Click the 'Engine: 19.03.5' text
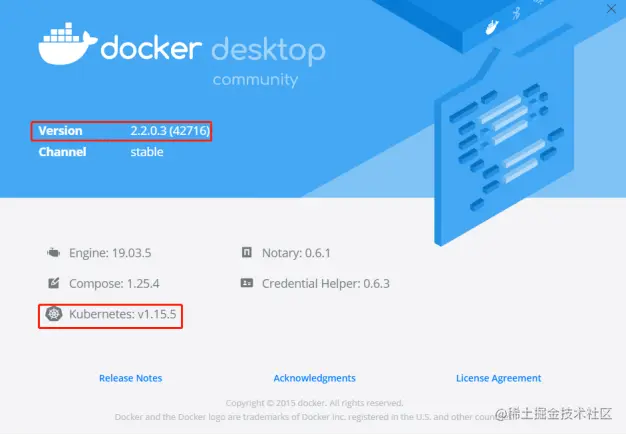 [110, 253]
